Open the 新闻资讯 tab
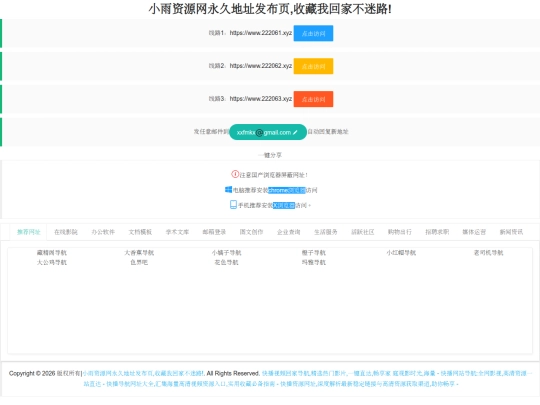 pos(511,232)
